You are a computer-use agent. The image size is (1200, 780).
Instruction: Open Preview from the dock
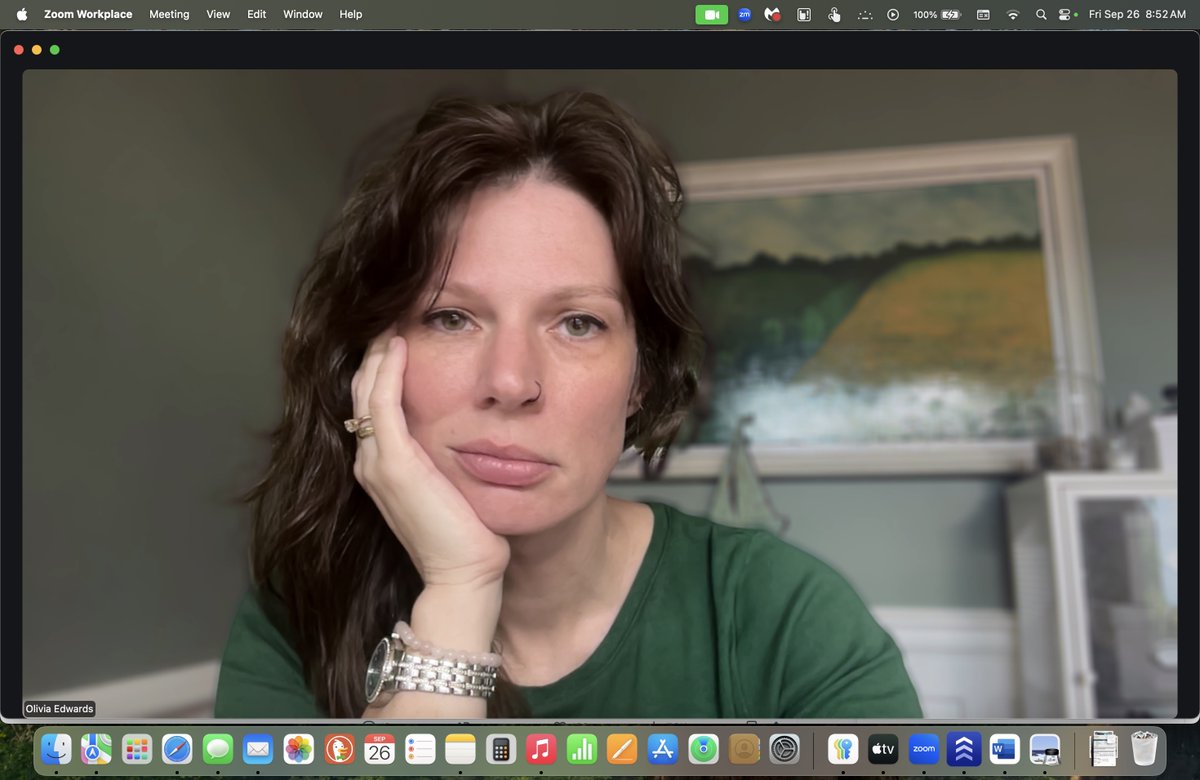pos(1045,748)
